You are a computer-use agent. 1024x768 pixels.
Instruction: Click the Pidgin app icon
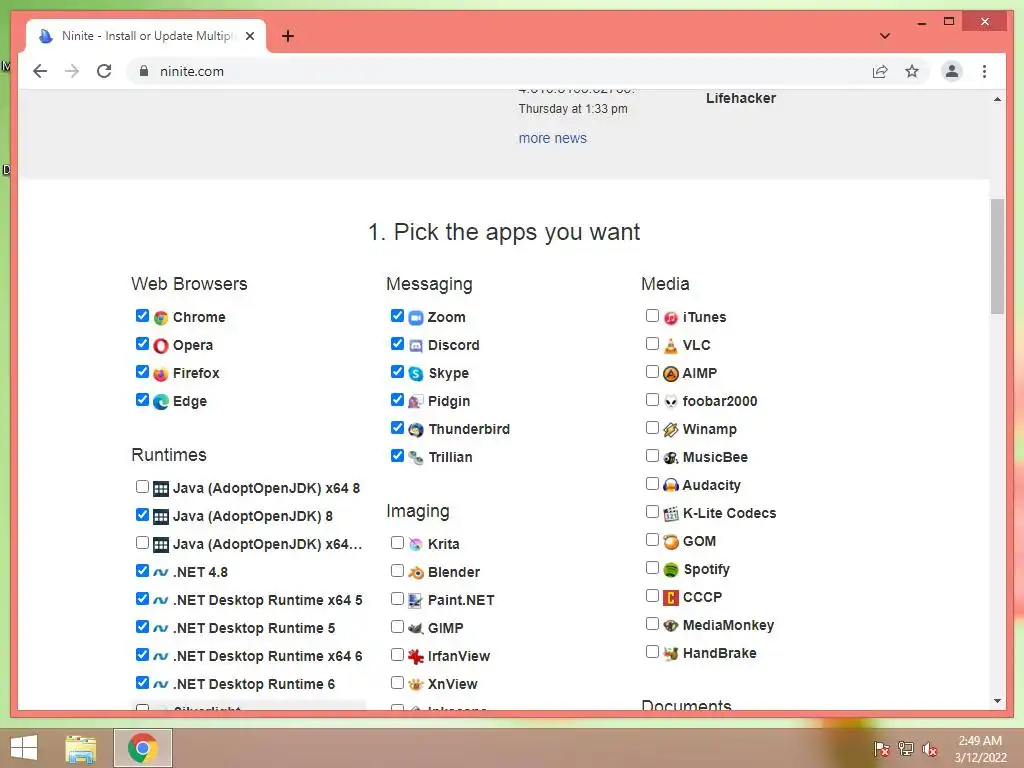[416, 402]
